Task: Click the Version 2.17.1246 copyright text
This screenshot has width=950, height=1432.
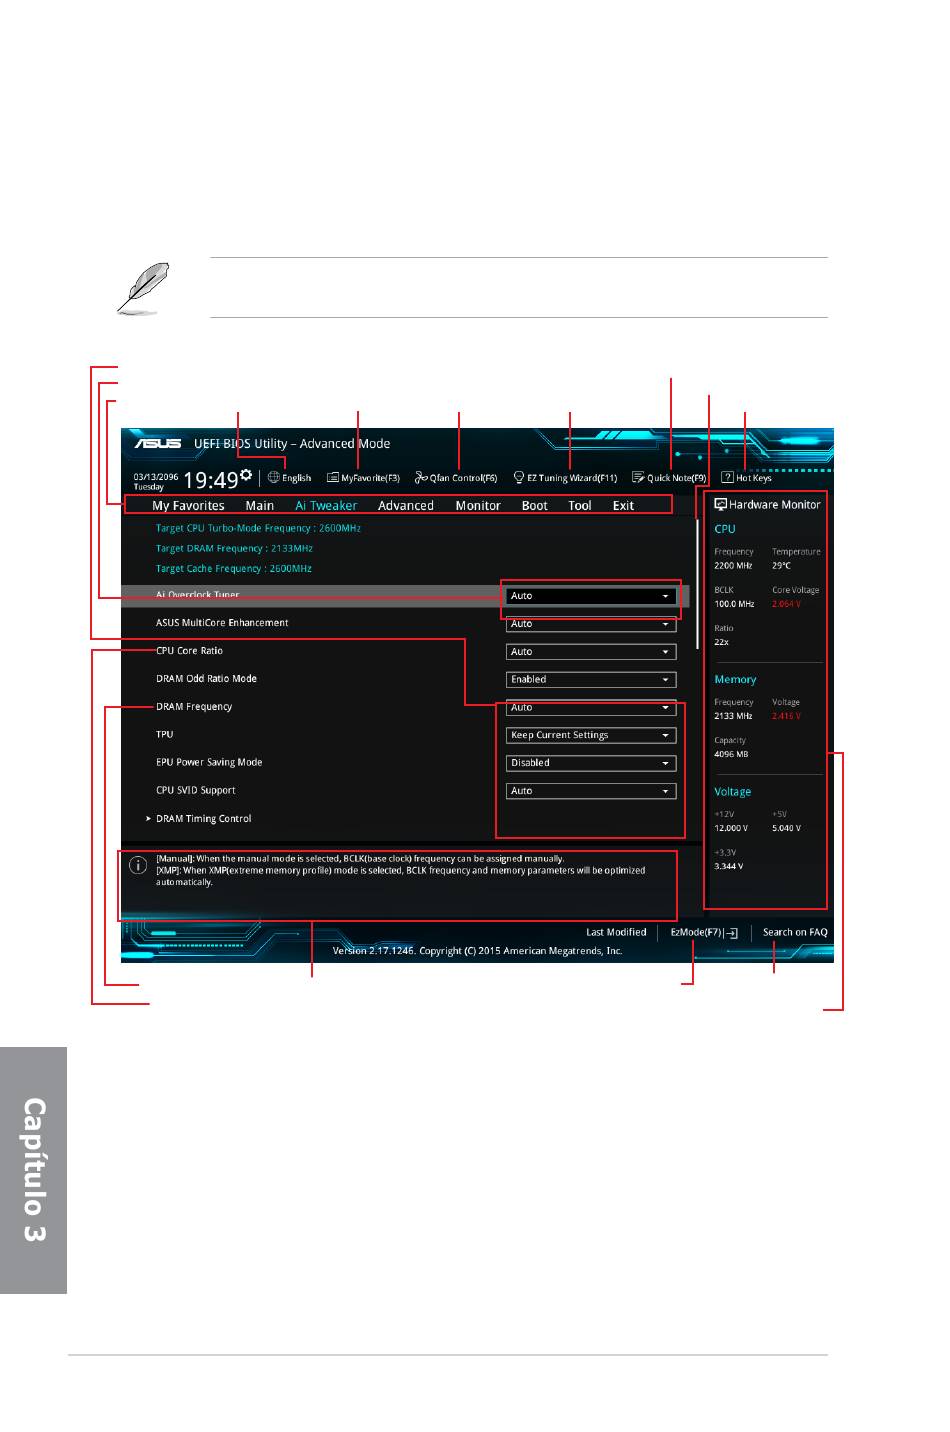Action: pos(477,951)
